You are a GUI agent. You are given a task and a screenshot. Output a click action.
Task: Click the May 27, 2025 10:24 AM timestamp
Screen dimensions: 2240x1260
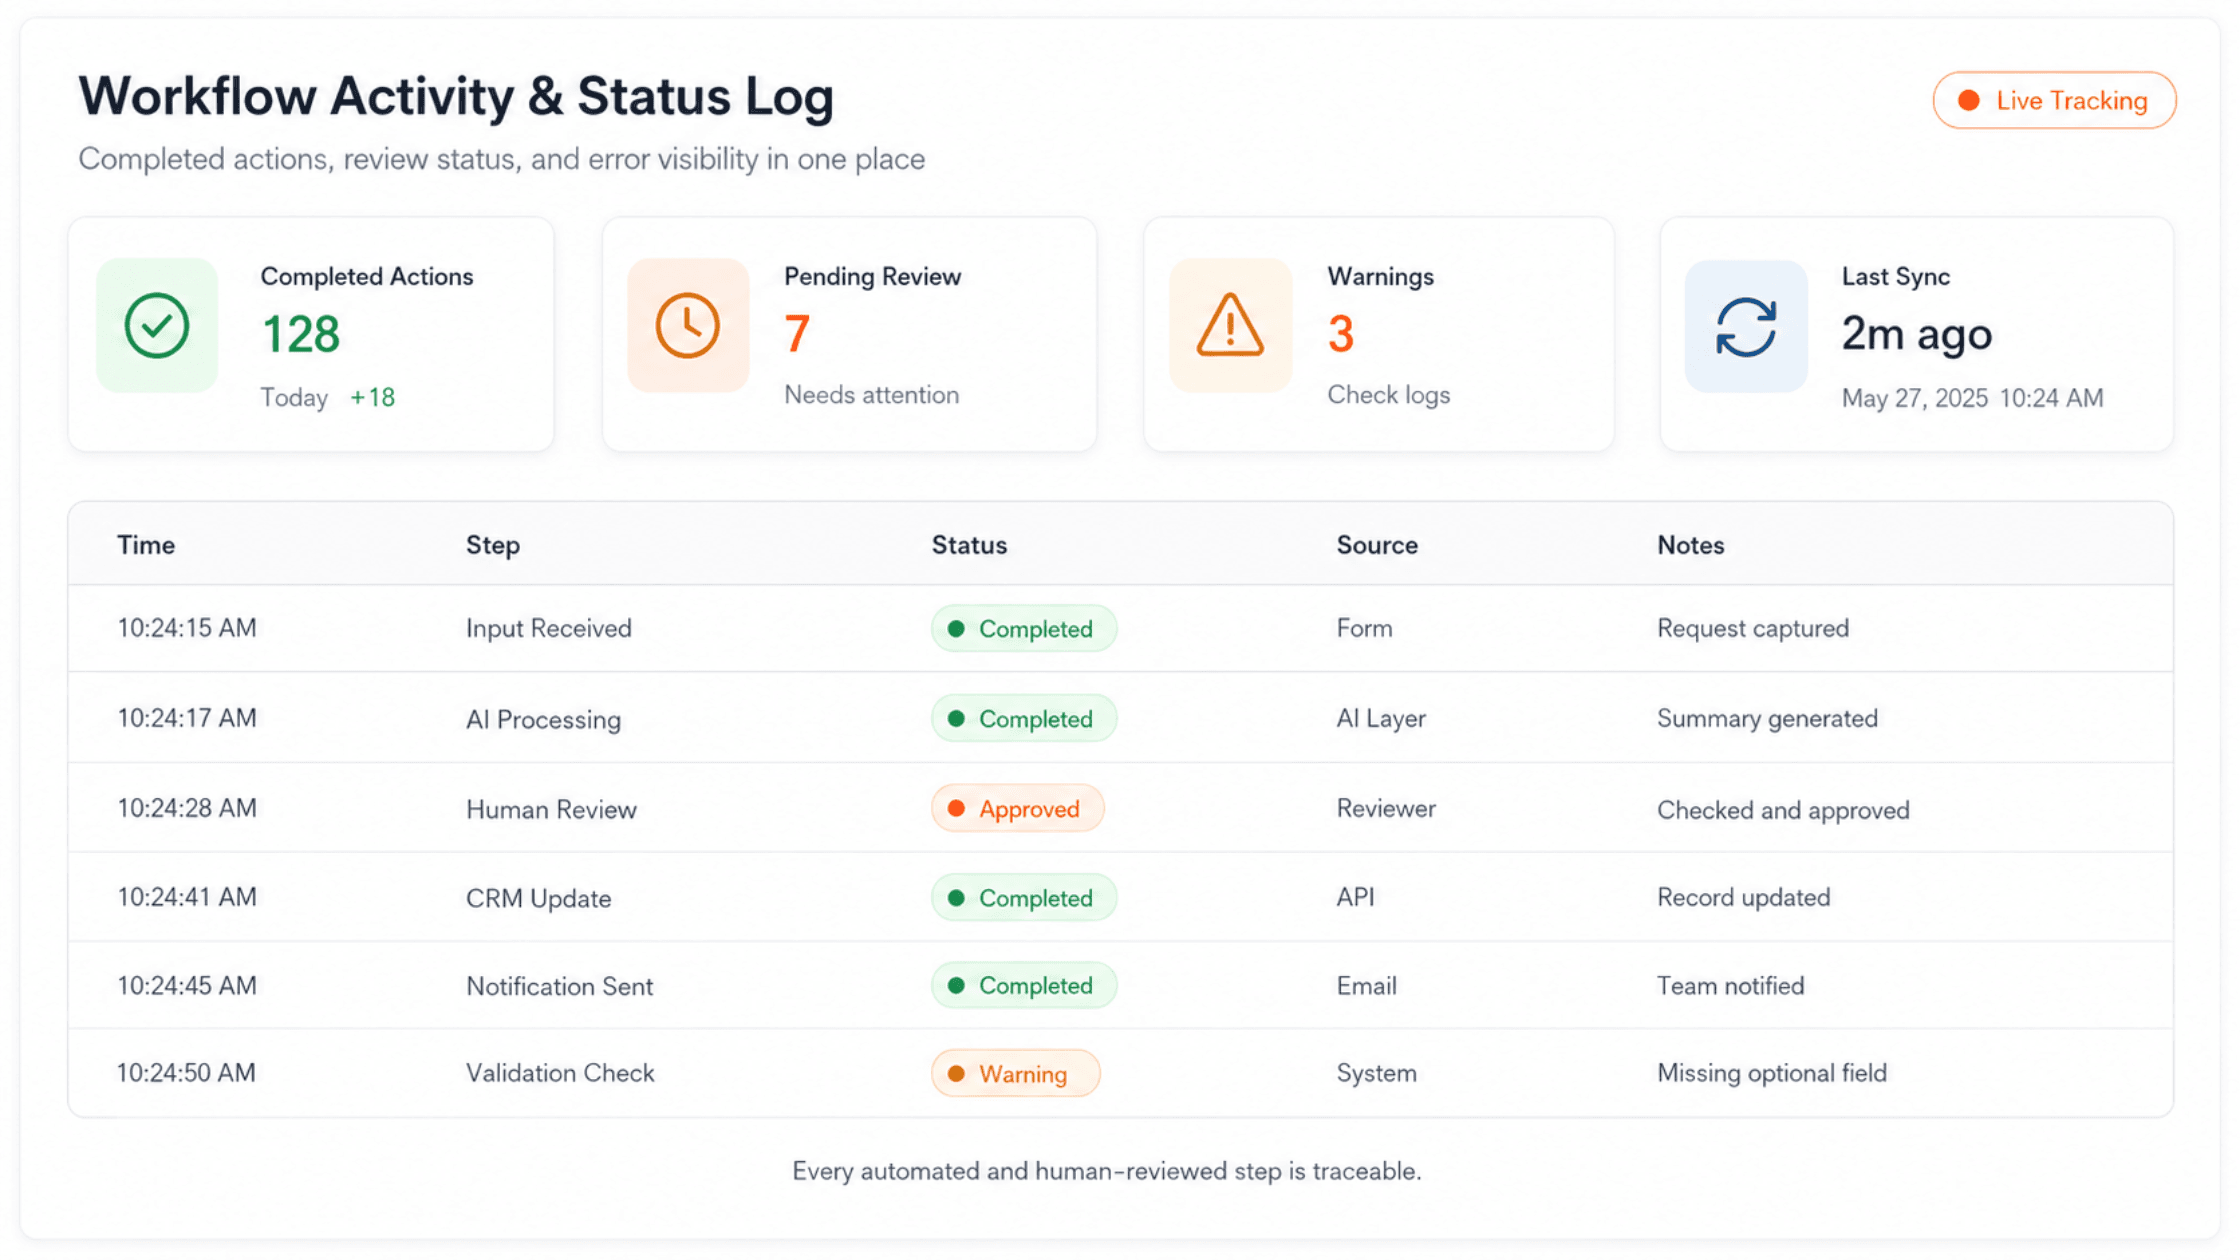(x=1972, y=398)
